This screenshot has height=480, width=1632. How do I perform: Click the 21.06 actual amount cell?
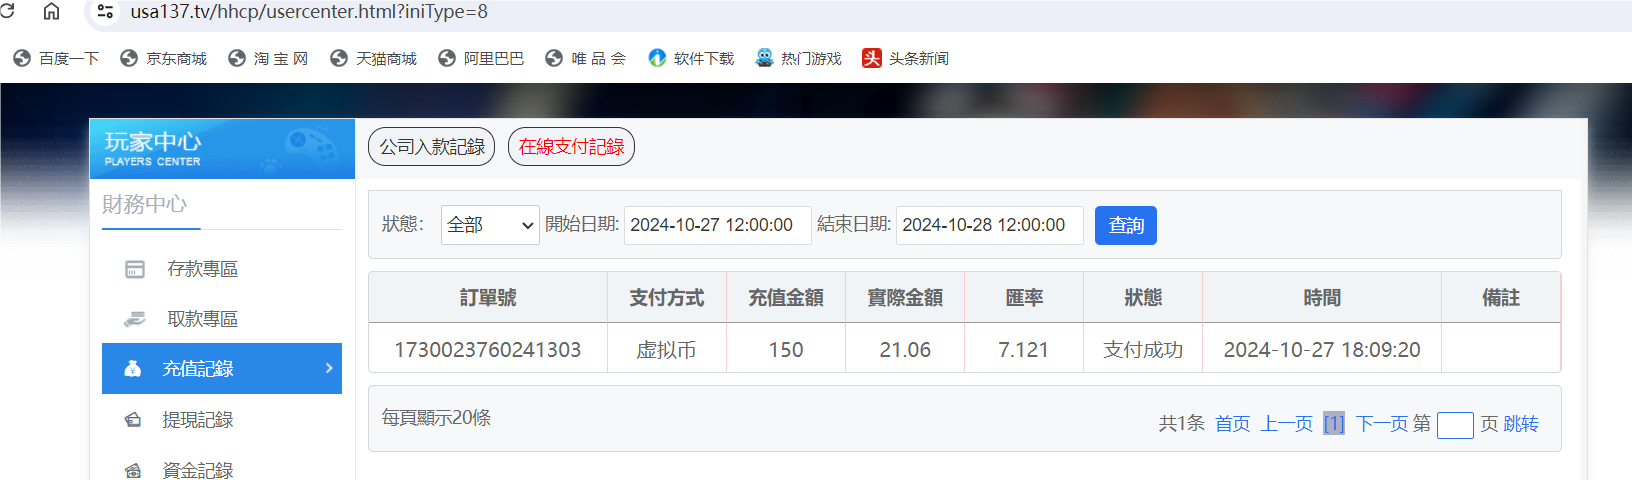pos(905,349)
